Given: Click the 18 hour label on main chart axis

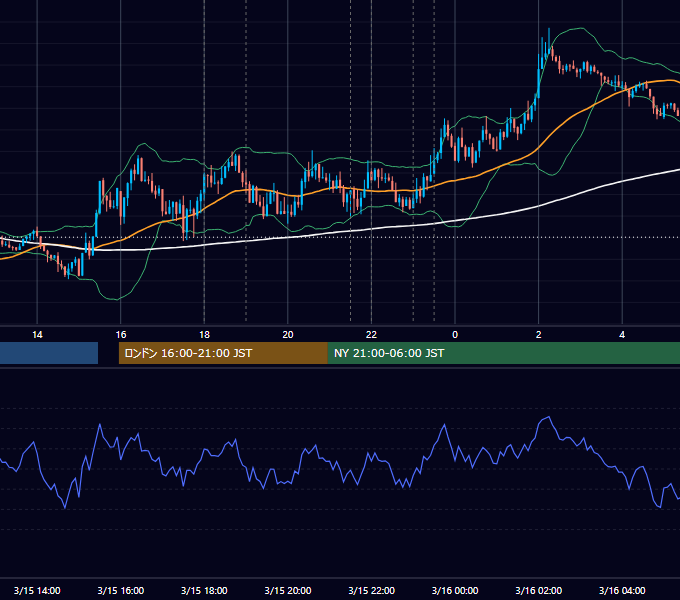Looking at the screenshot, I should click(204, 335).
